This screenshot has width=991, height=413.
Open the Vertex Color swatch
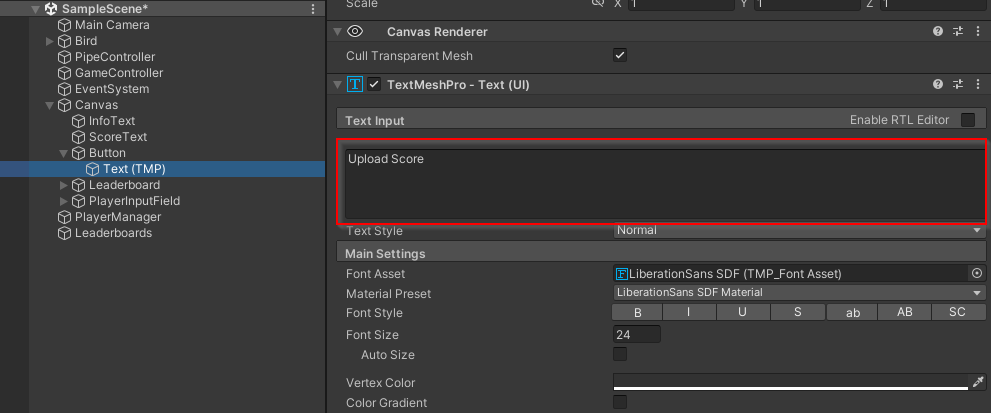click(790, 383)
